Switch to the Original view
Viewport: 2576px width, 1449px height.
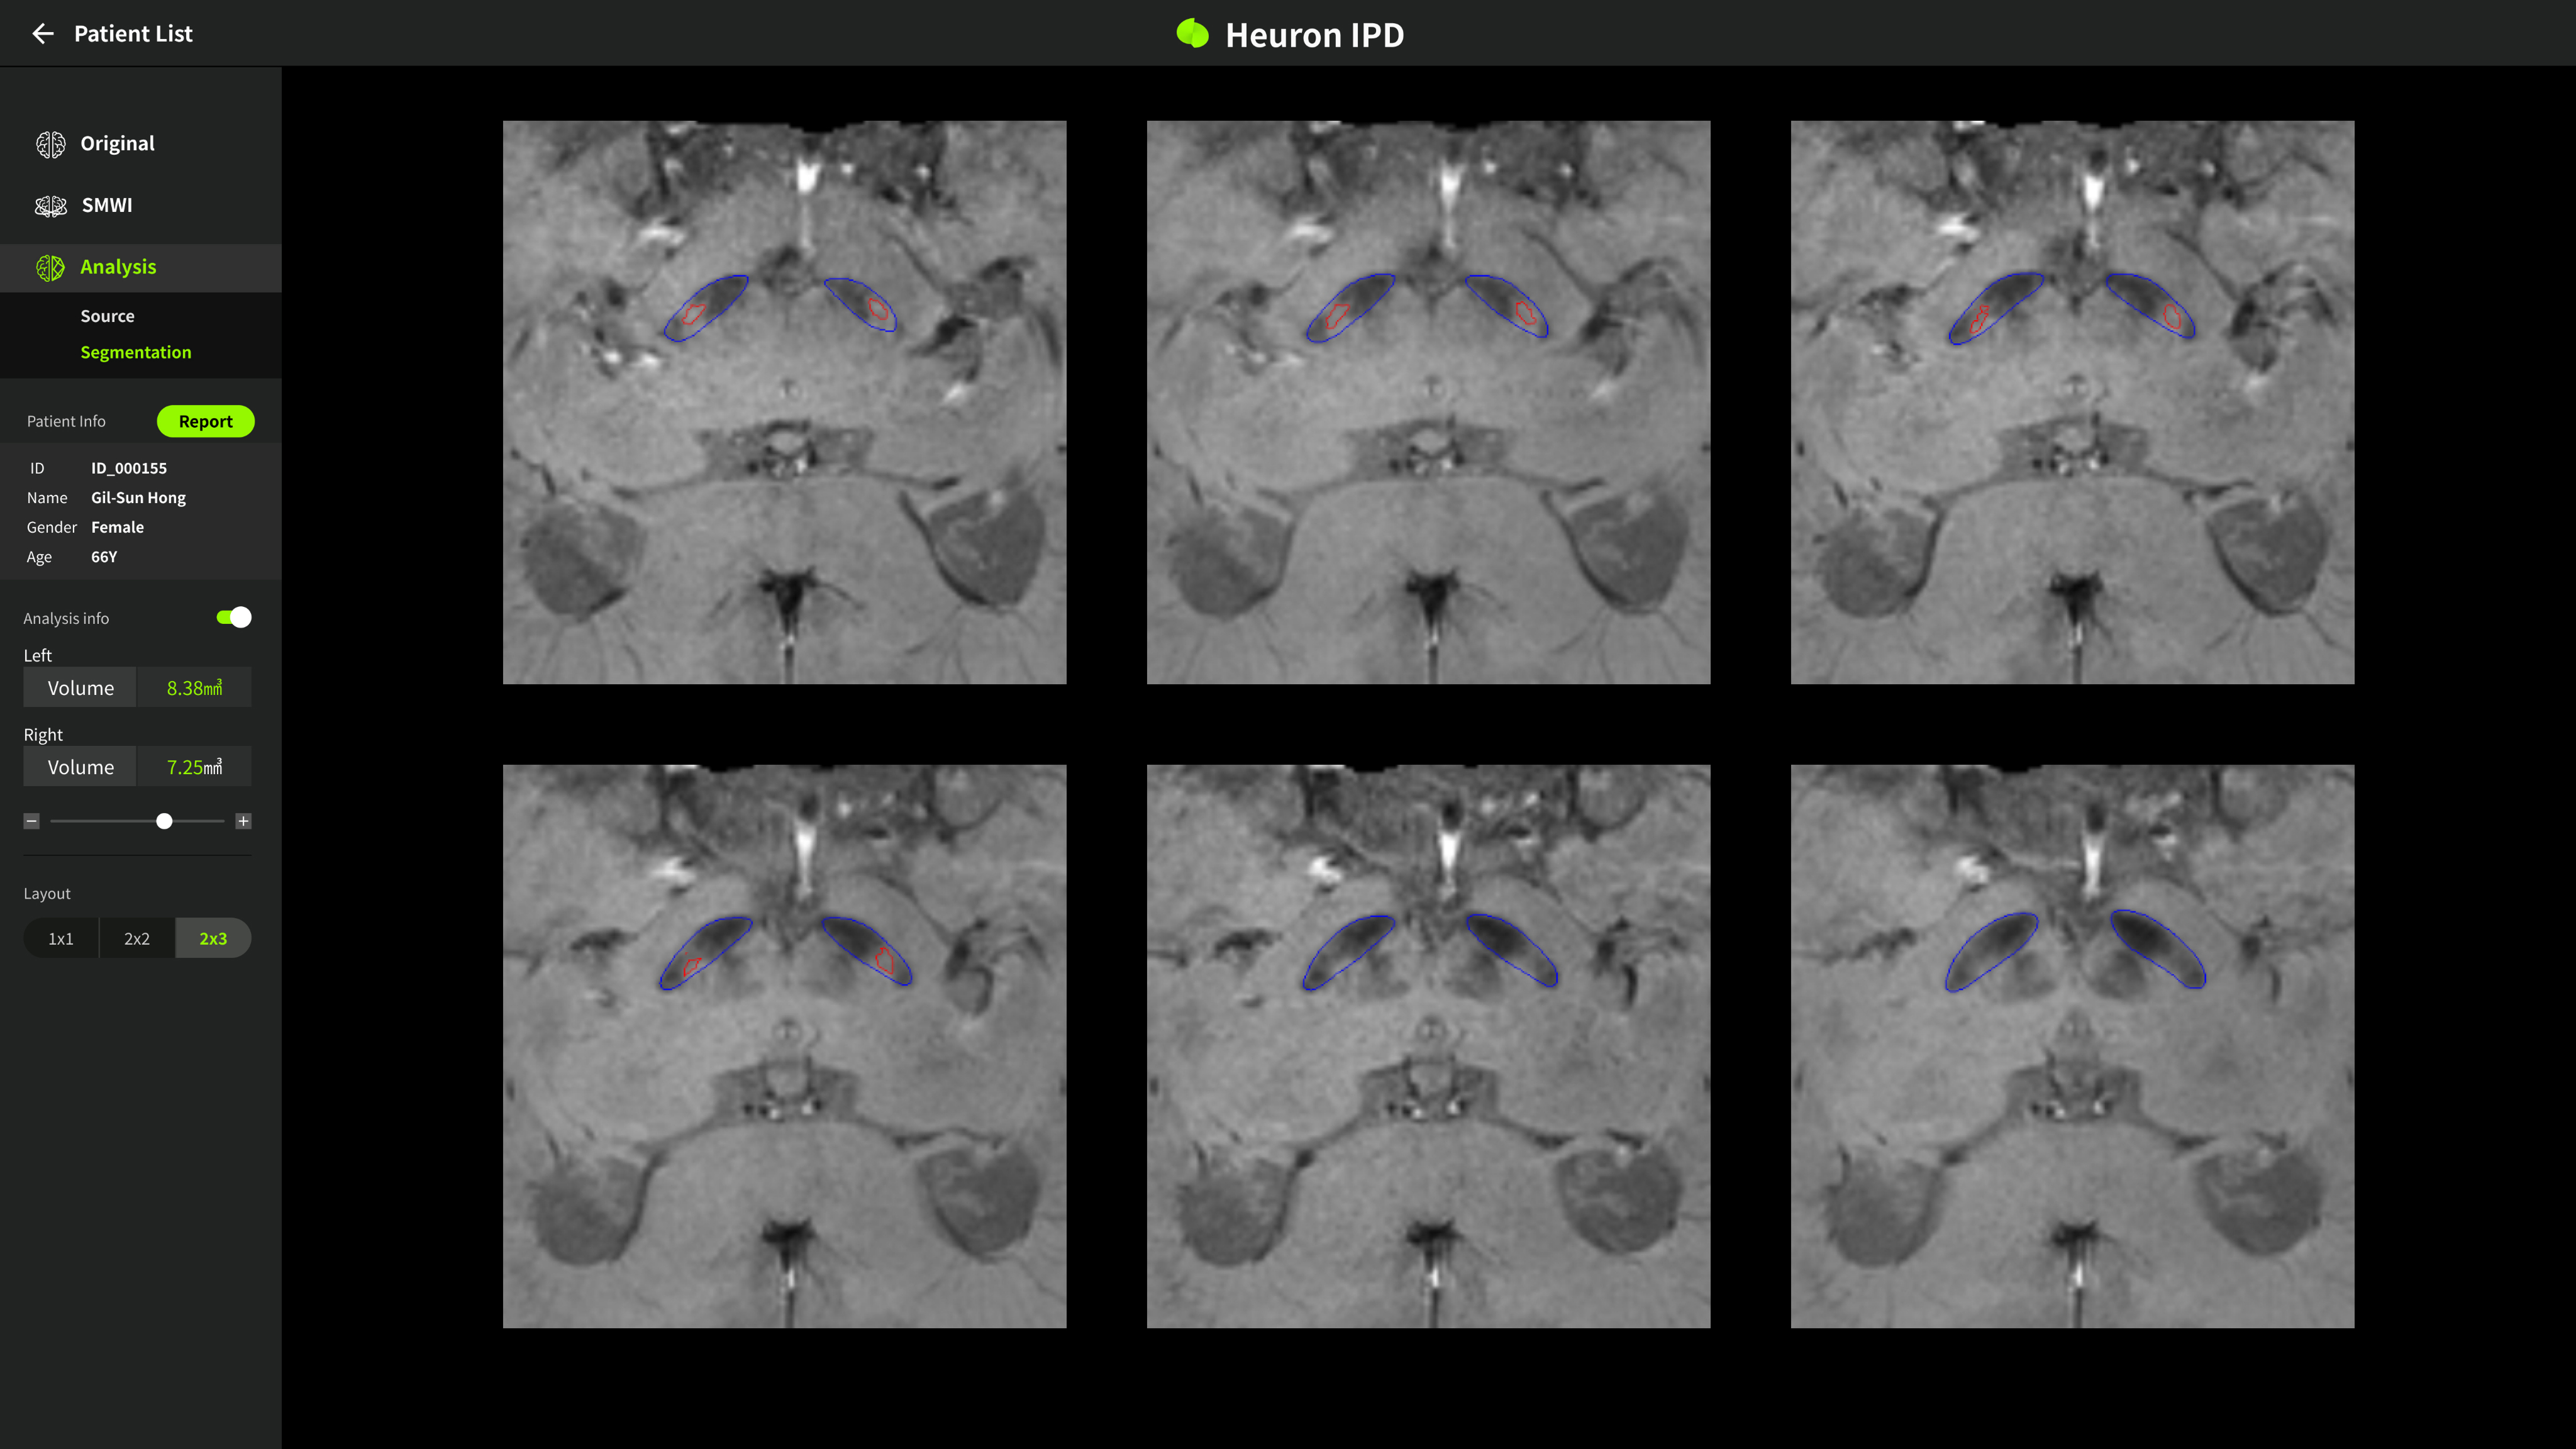click(x=117, y=143)
